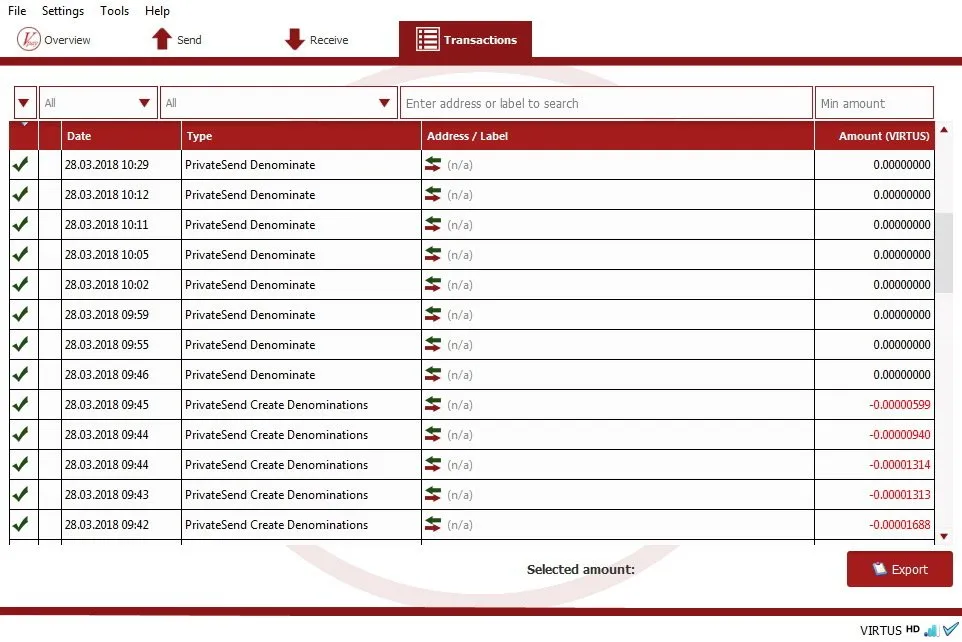Expand the transaction type All dropdown

pos(279,102)
